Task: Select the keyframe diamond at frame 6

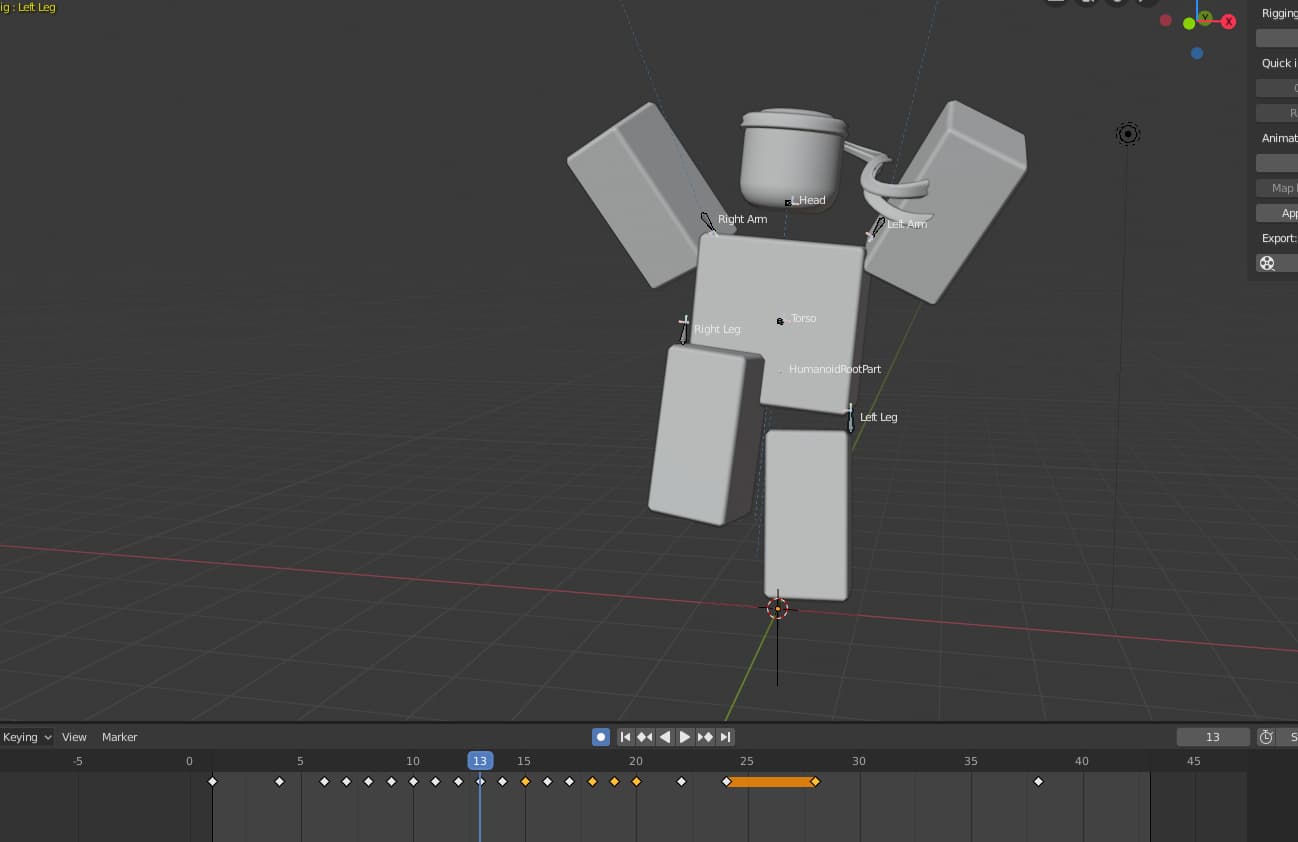Action: [x=324, y=781]
